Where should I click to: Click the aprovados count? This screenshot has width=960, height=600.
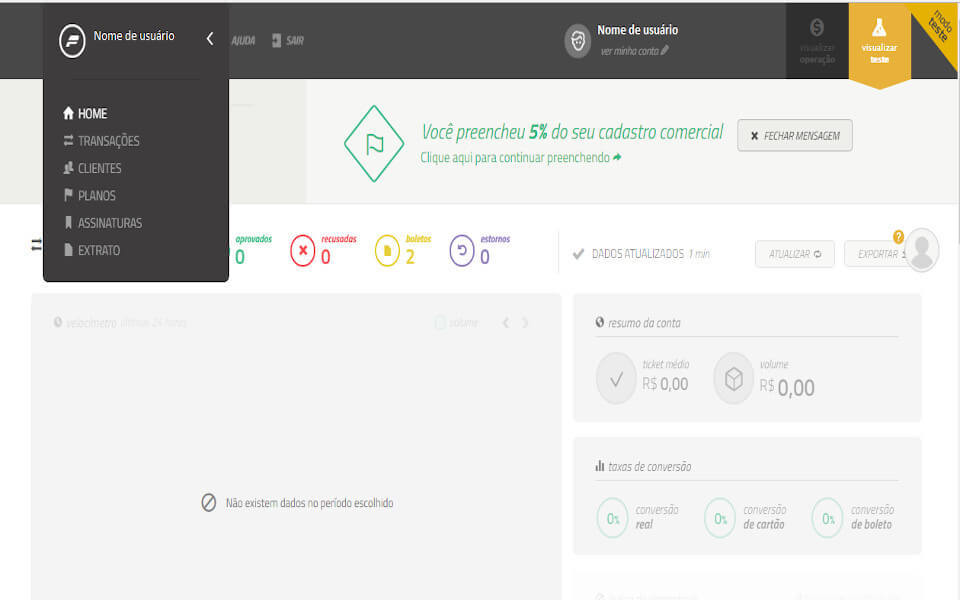click(240, 258)
